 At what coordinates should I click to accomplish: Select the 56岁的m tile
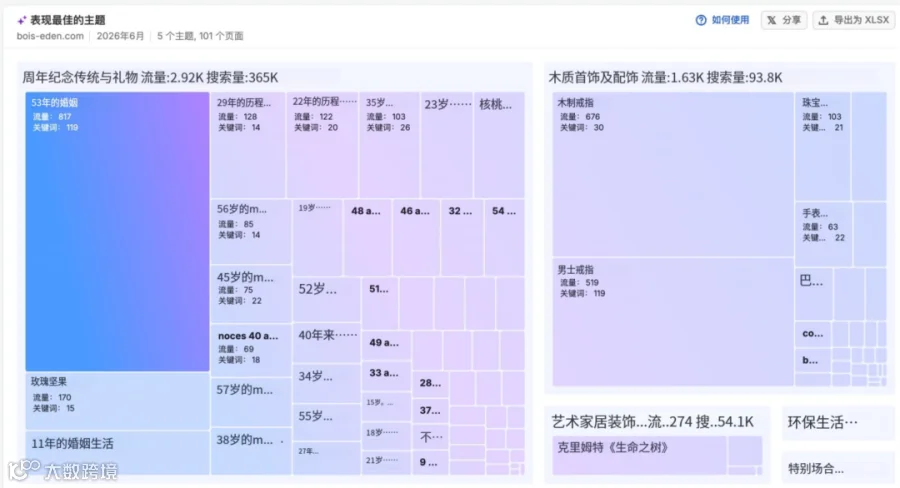(251, 231)
